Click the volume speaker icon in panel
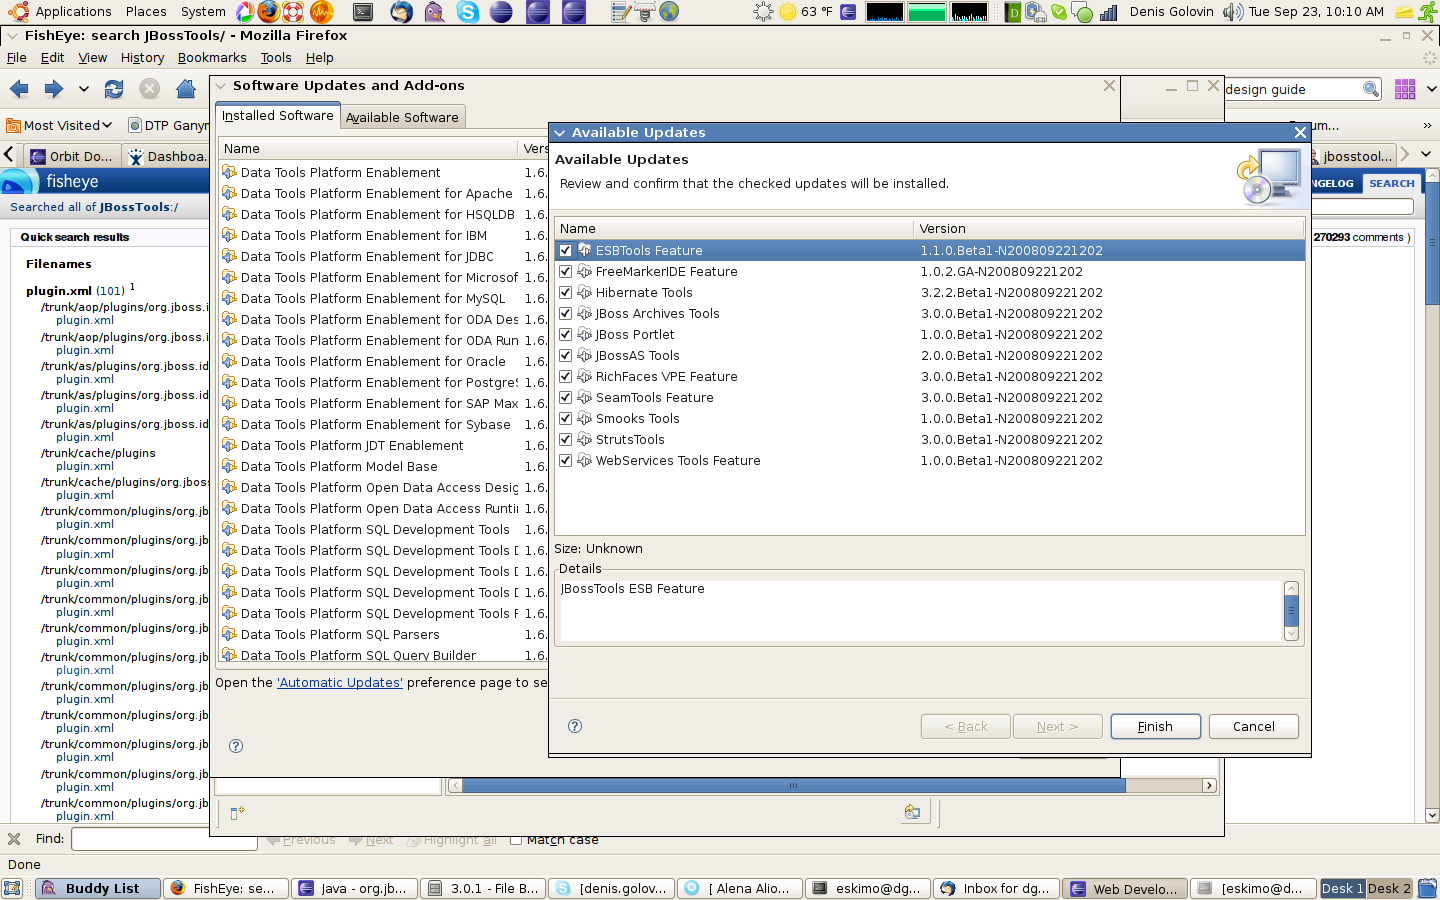1440x900 pixels. [1233, 12]
